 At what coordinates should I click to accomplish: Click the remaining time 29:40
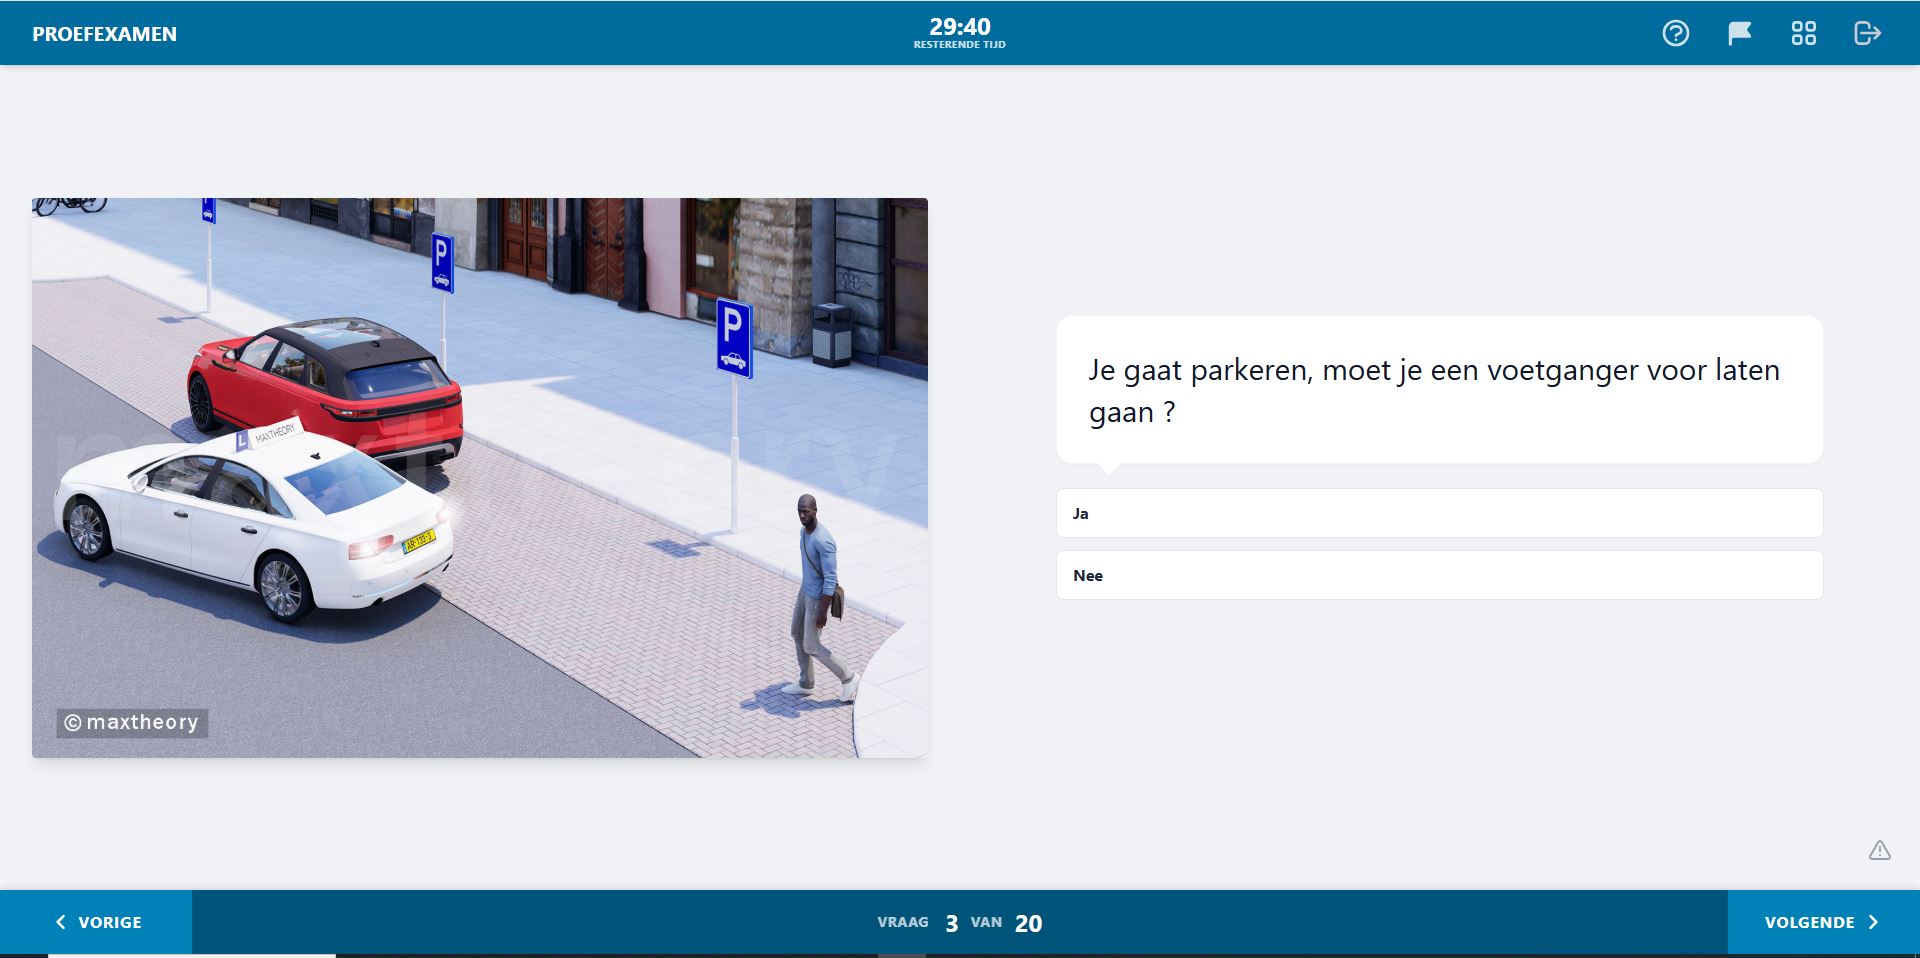tap(960, 27)
